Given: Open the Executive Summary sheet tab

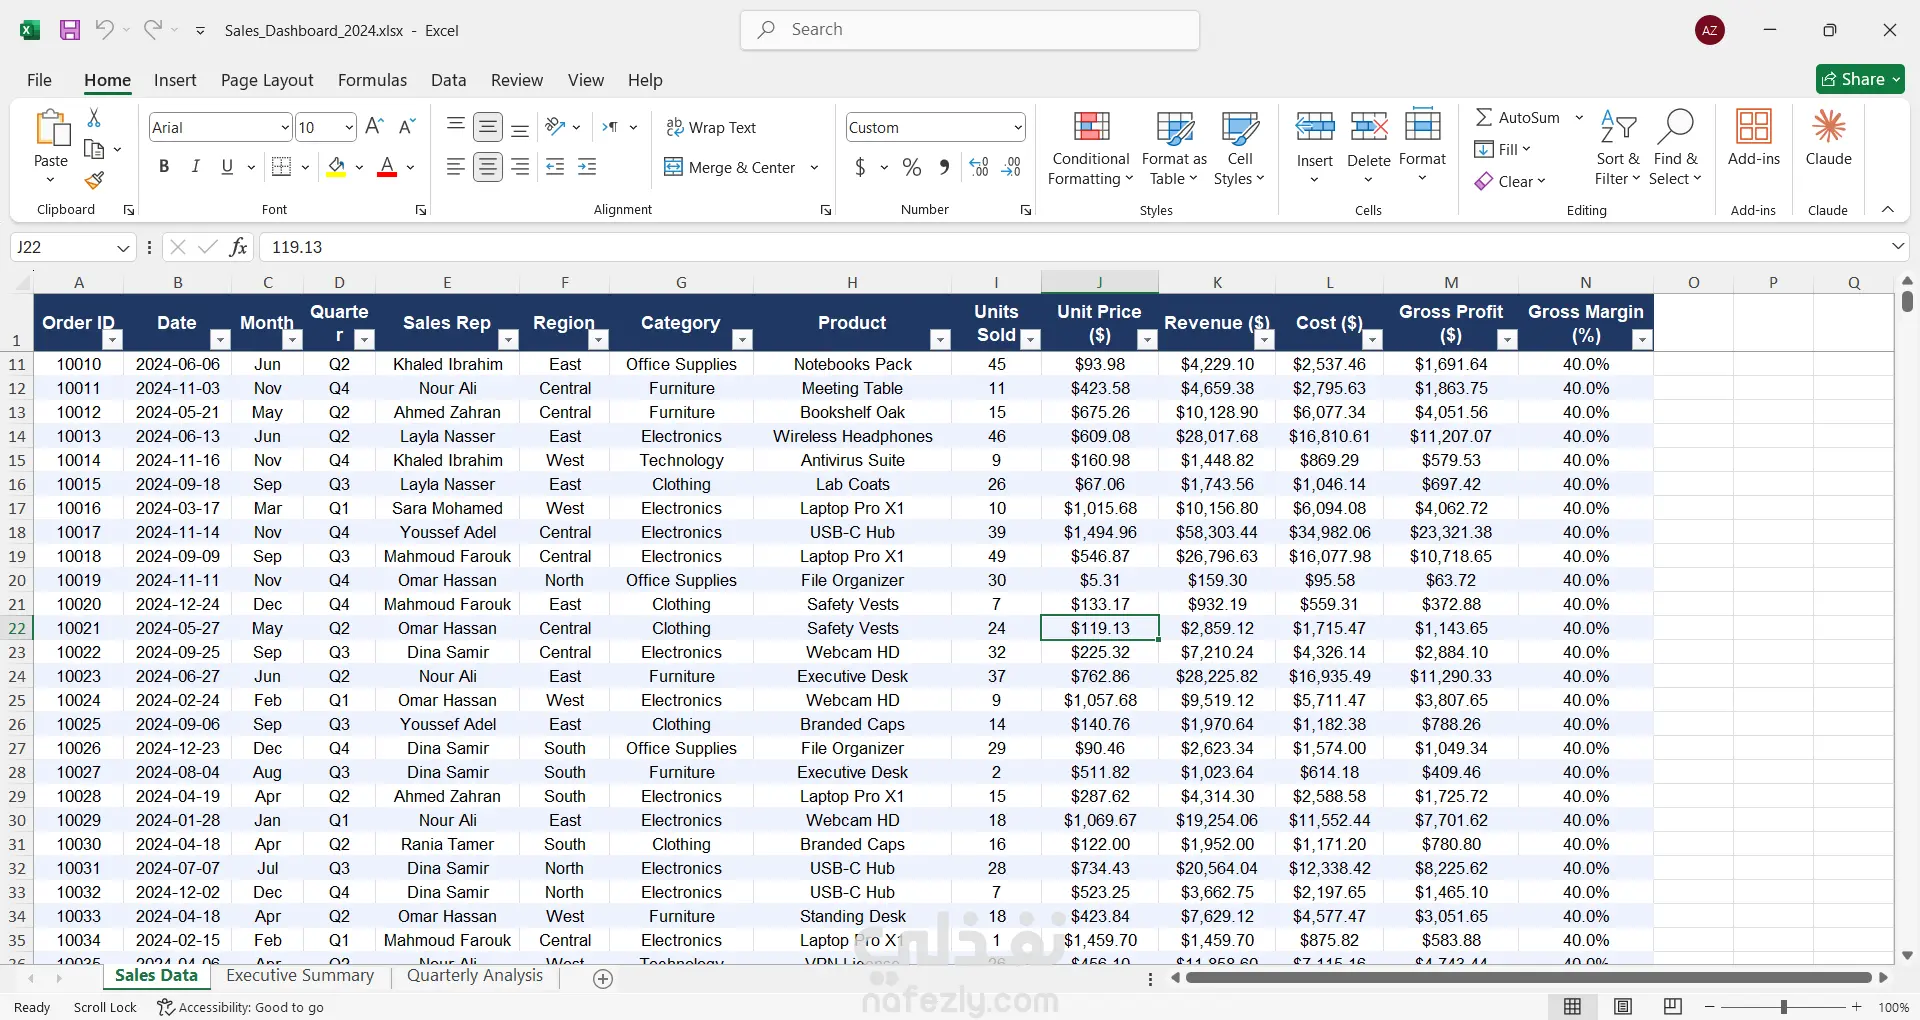Looking at the screenshot, I should point(300,976).
